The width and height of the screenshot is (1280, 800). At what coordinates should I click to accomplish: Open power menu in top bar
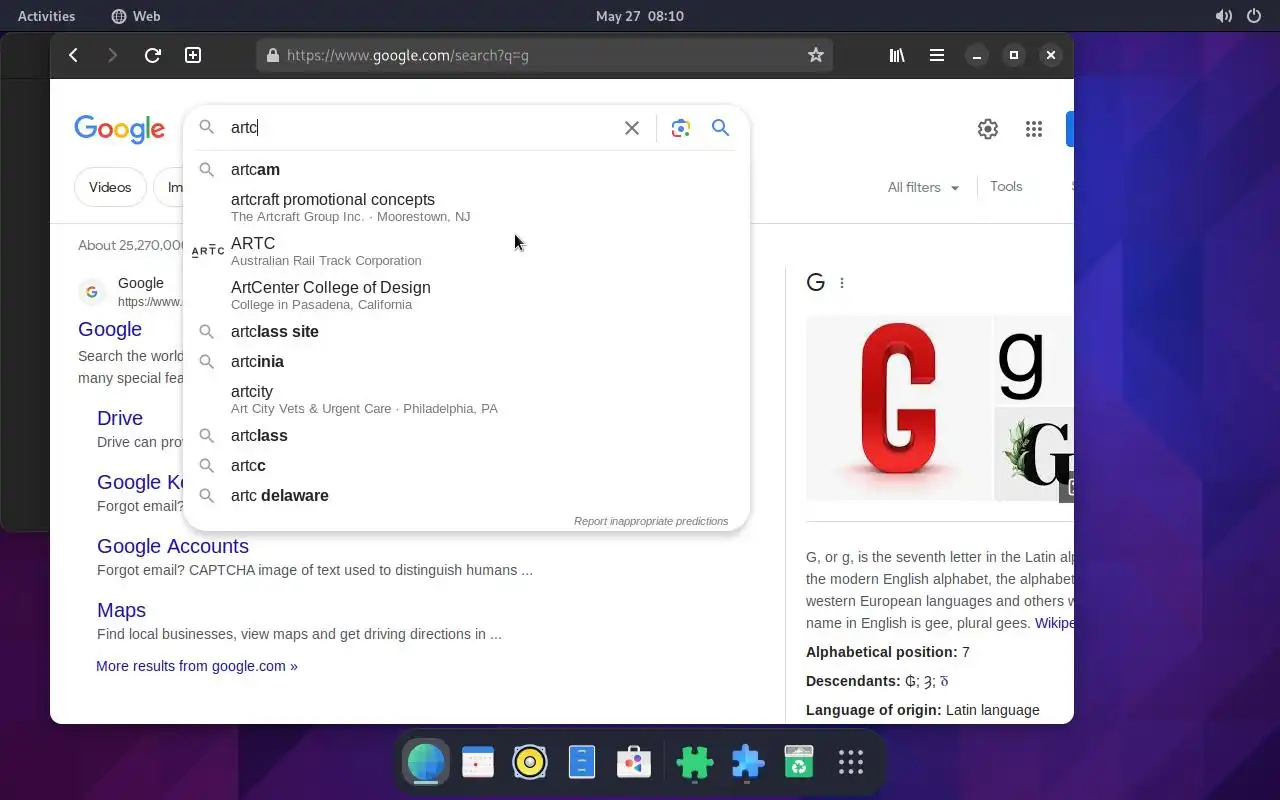pyautogui.click(x=1254, y=16)
